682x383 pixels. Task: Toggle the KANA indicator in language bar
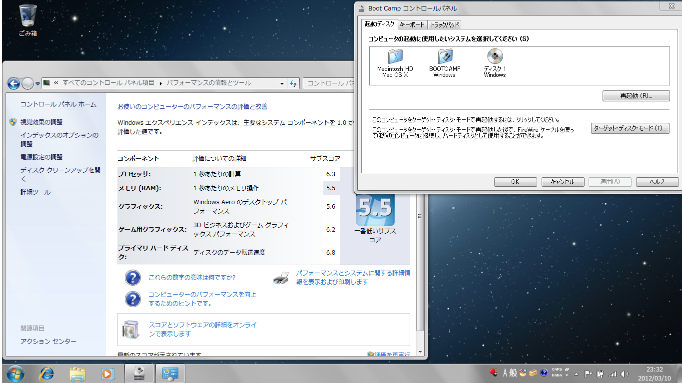[x=557, y=375]
